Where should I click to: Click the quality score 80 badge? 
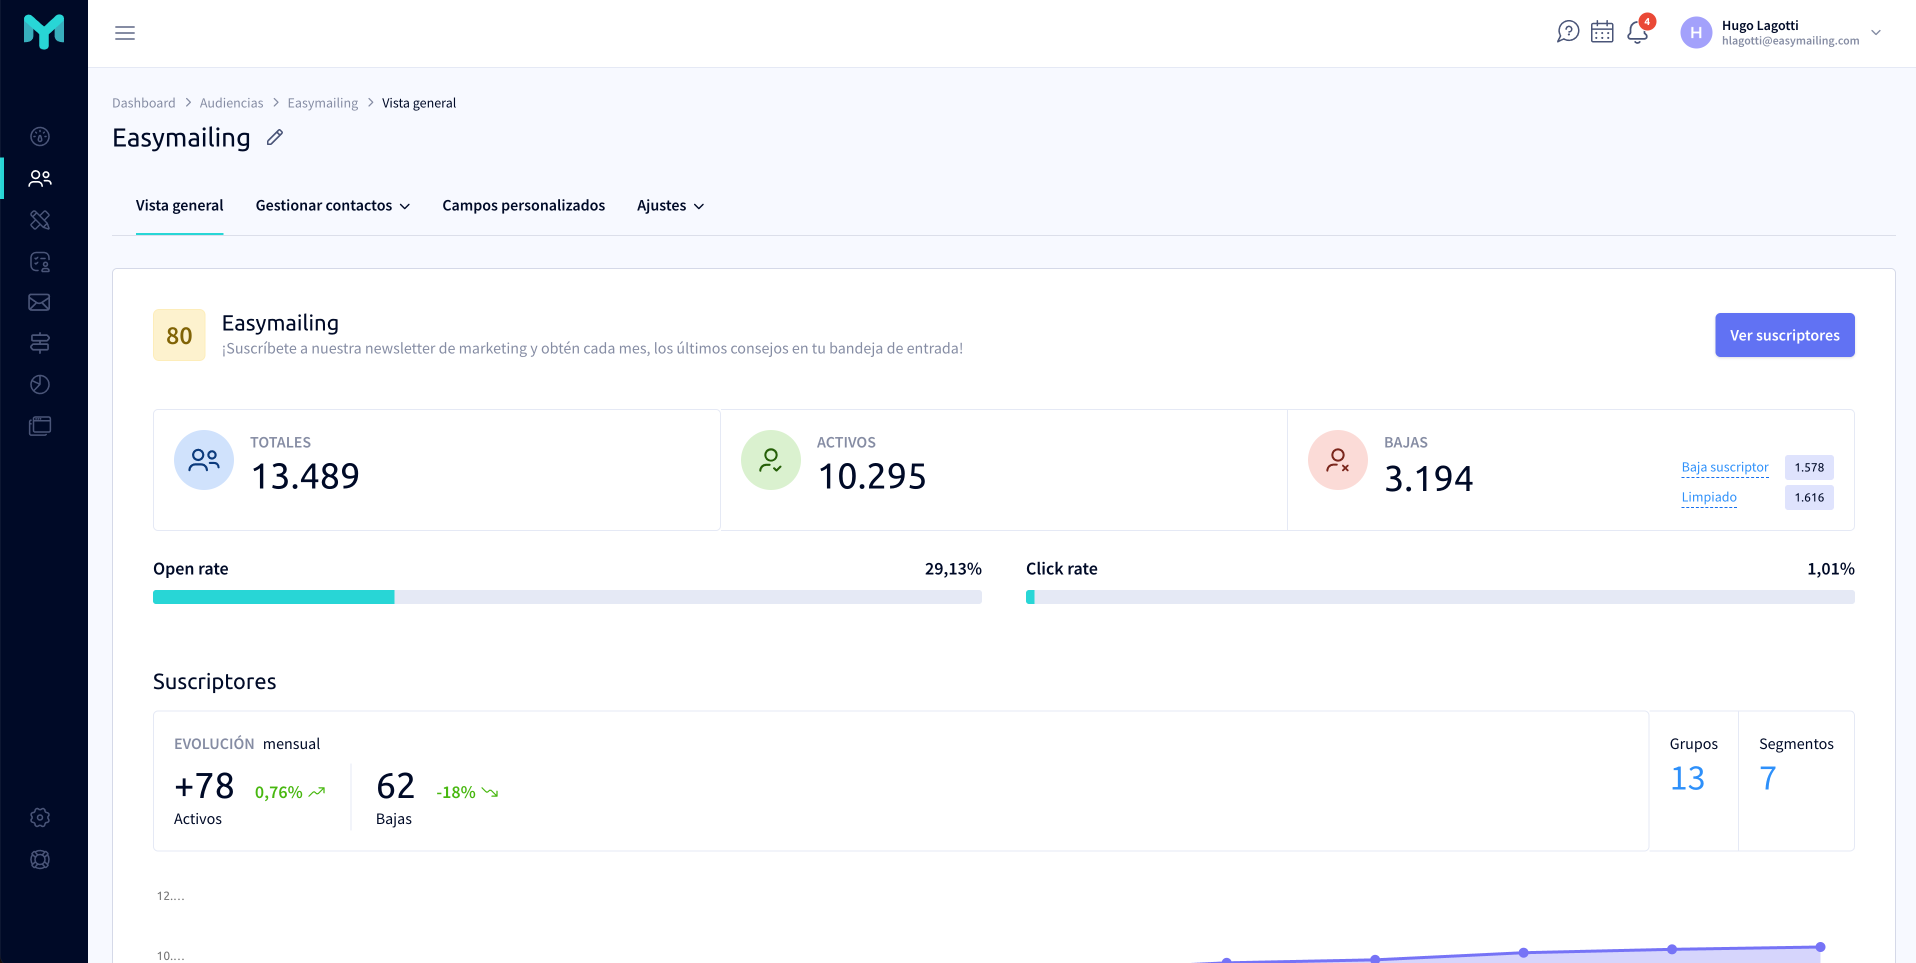coord(179,335)
